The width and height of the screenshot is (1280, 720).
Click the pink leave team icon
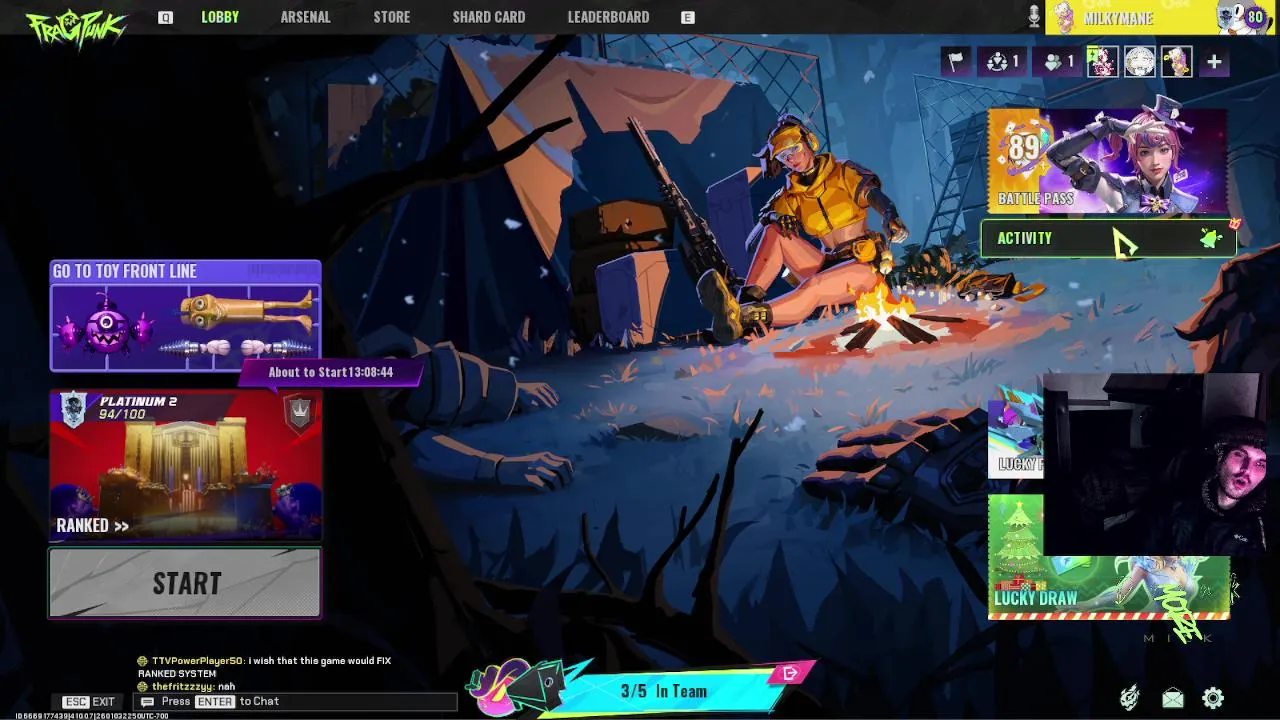pyautogui.click(x=791, y=673)
